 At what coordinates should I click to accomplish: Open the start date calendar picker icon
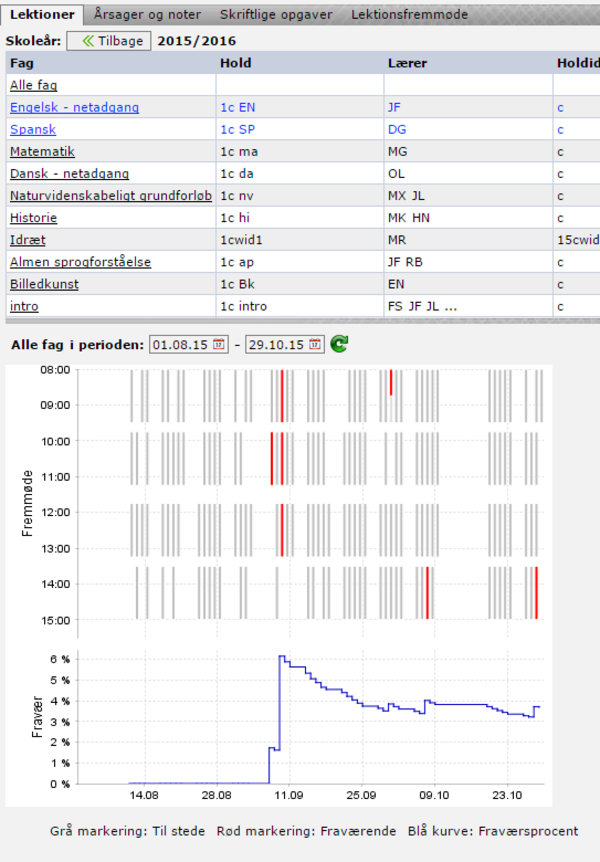[220, 344]
